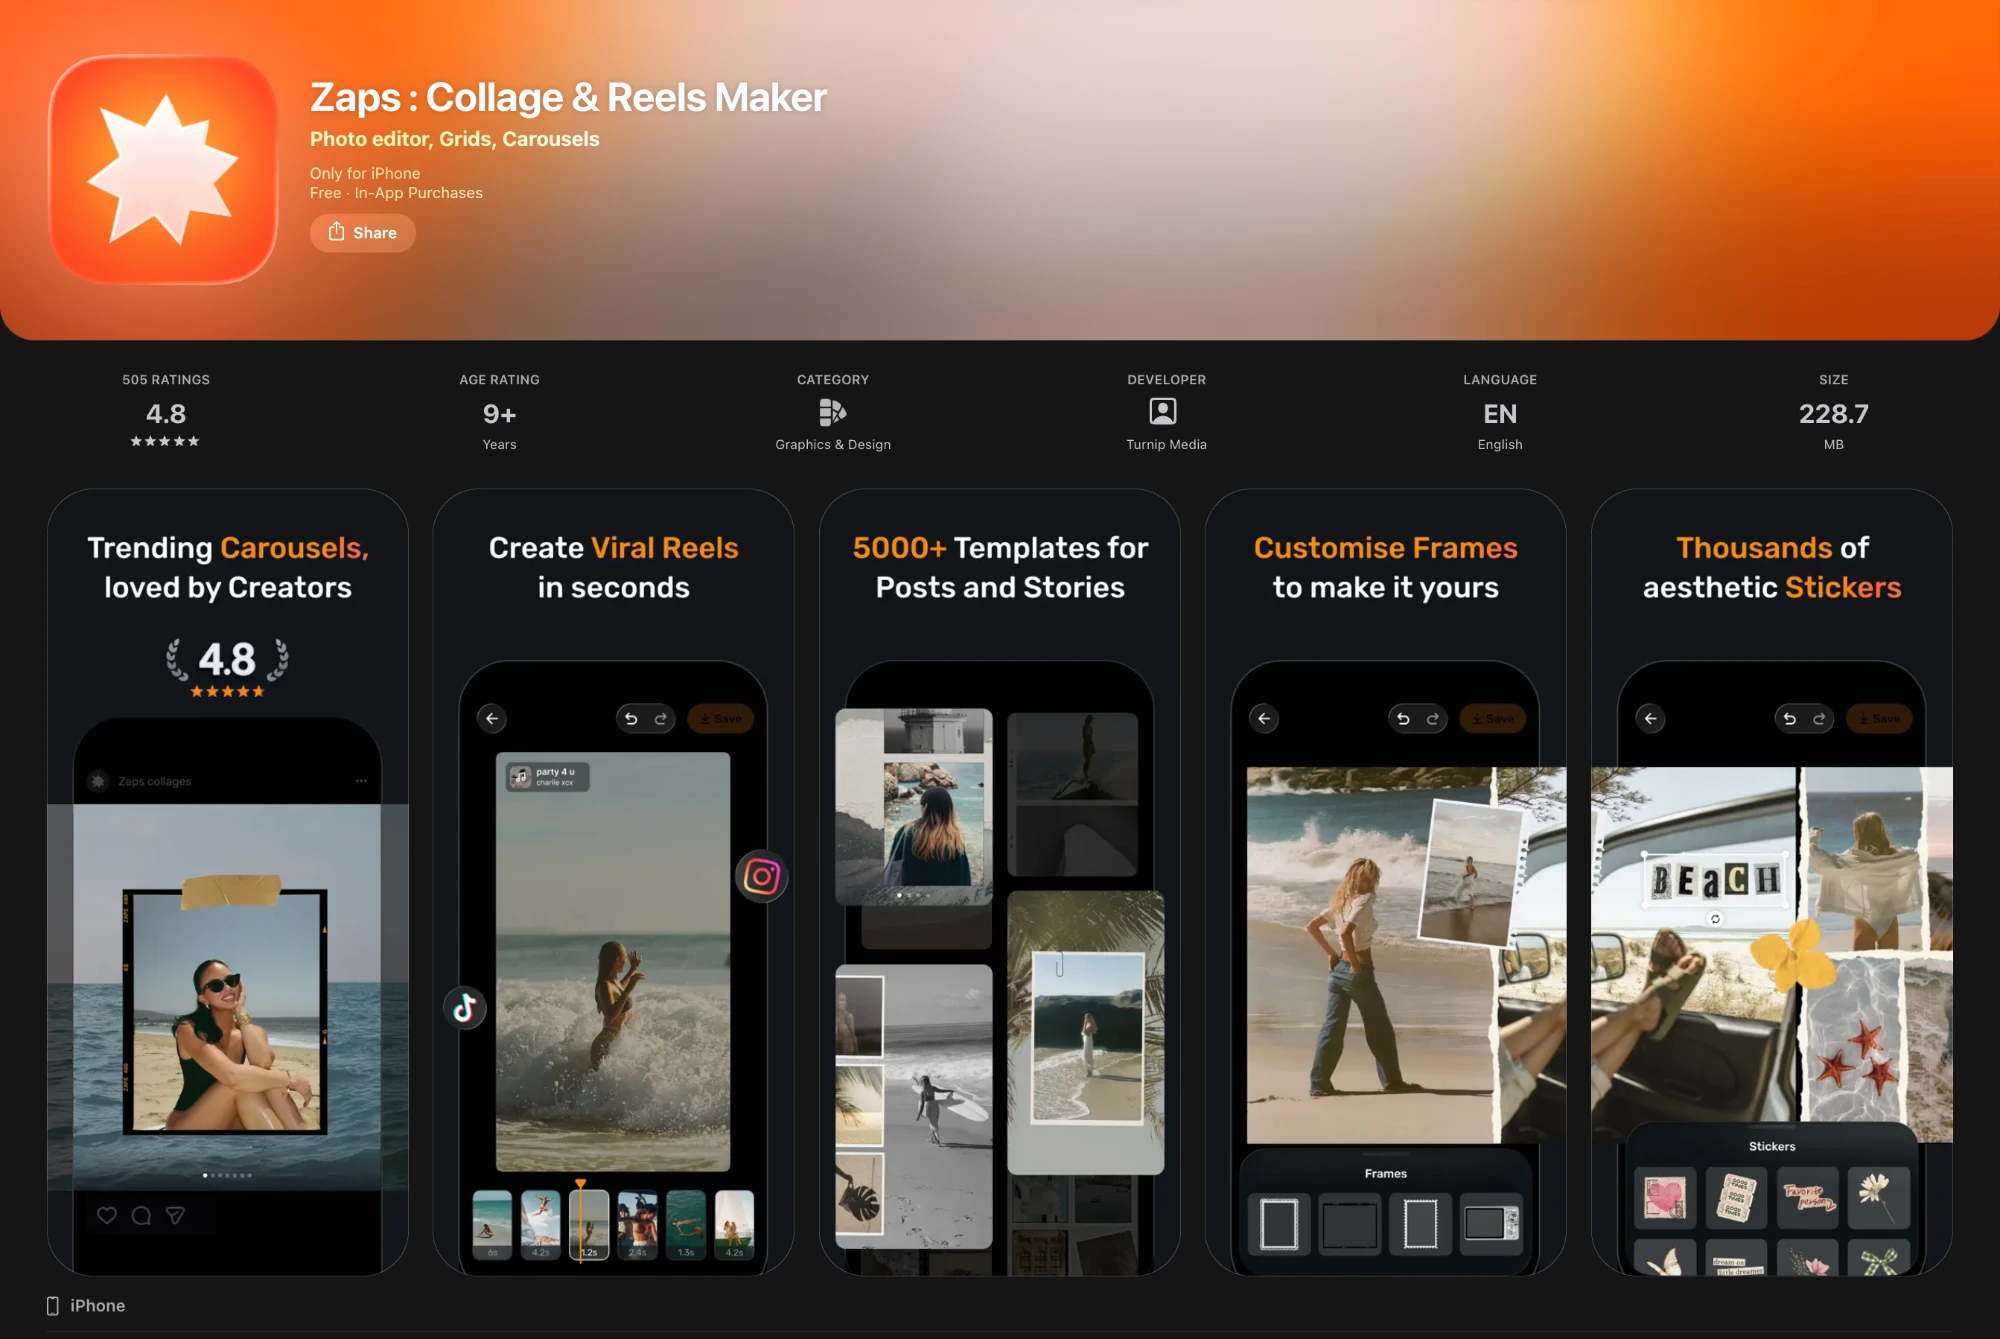Viewport: 2000px width, 1339px height.
Task: Click the Photo editor, Grids, Carousels subtitle
Action: (x=454, y=139)
